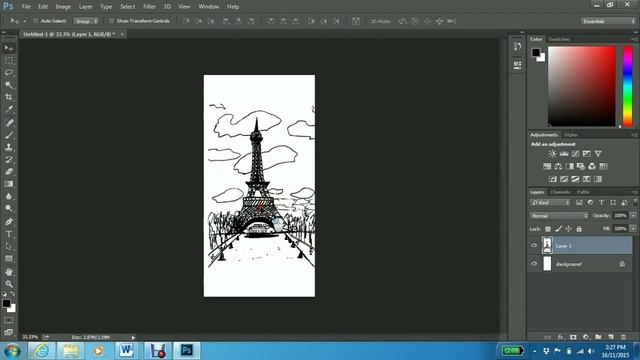
Task: Add a Vibrance adjustment
Action: tap(598, 154)
